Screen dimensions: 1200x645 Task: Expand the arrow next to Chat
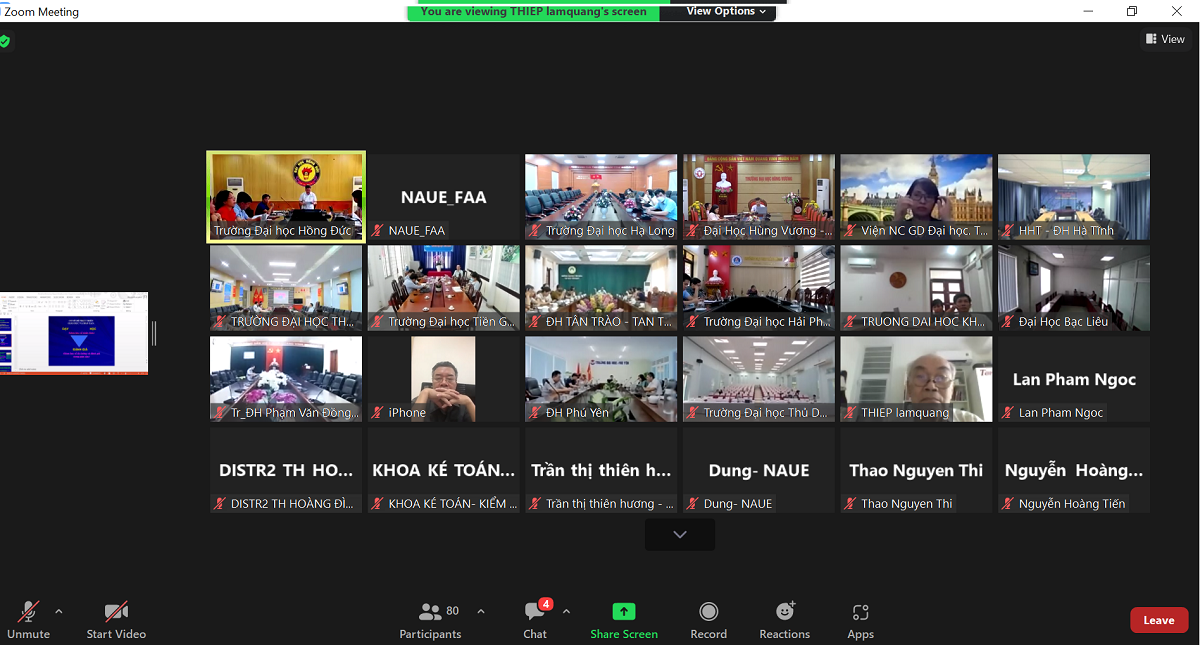coord(566,611)
